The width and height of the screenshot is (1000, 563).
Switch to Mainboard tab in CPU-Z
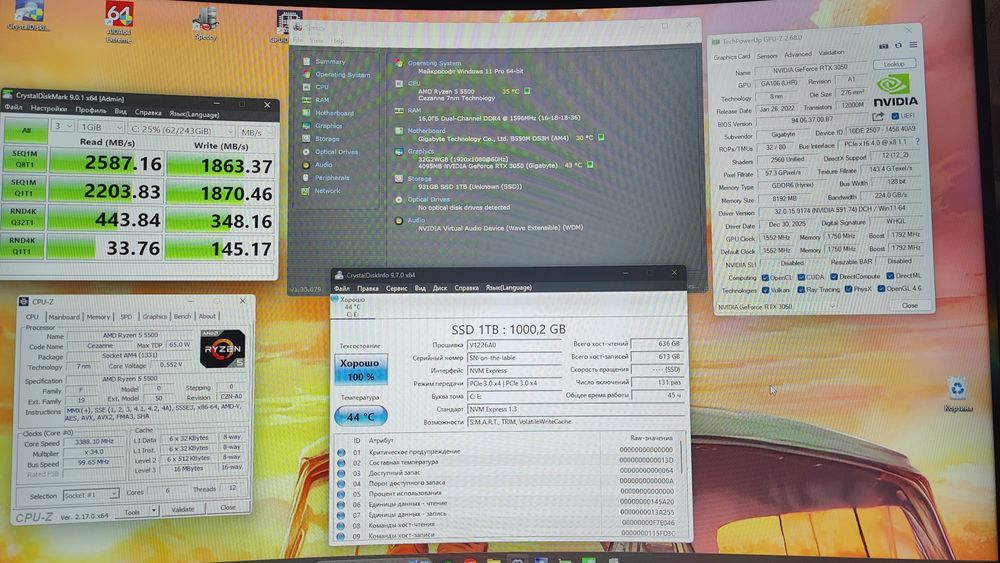pos(64,317)
